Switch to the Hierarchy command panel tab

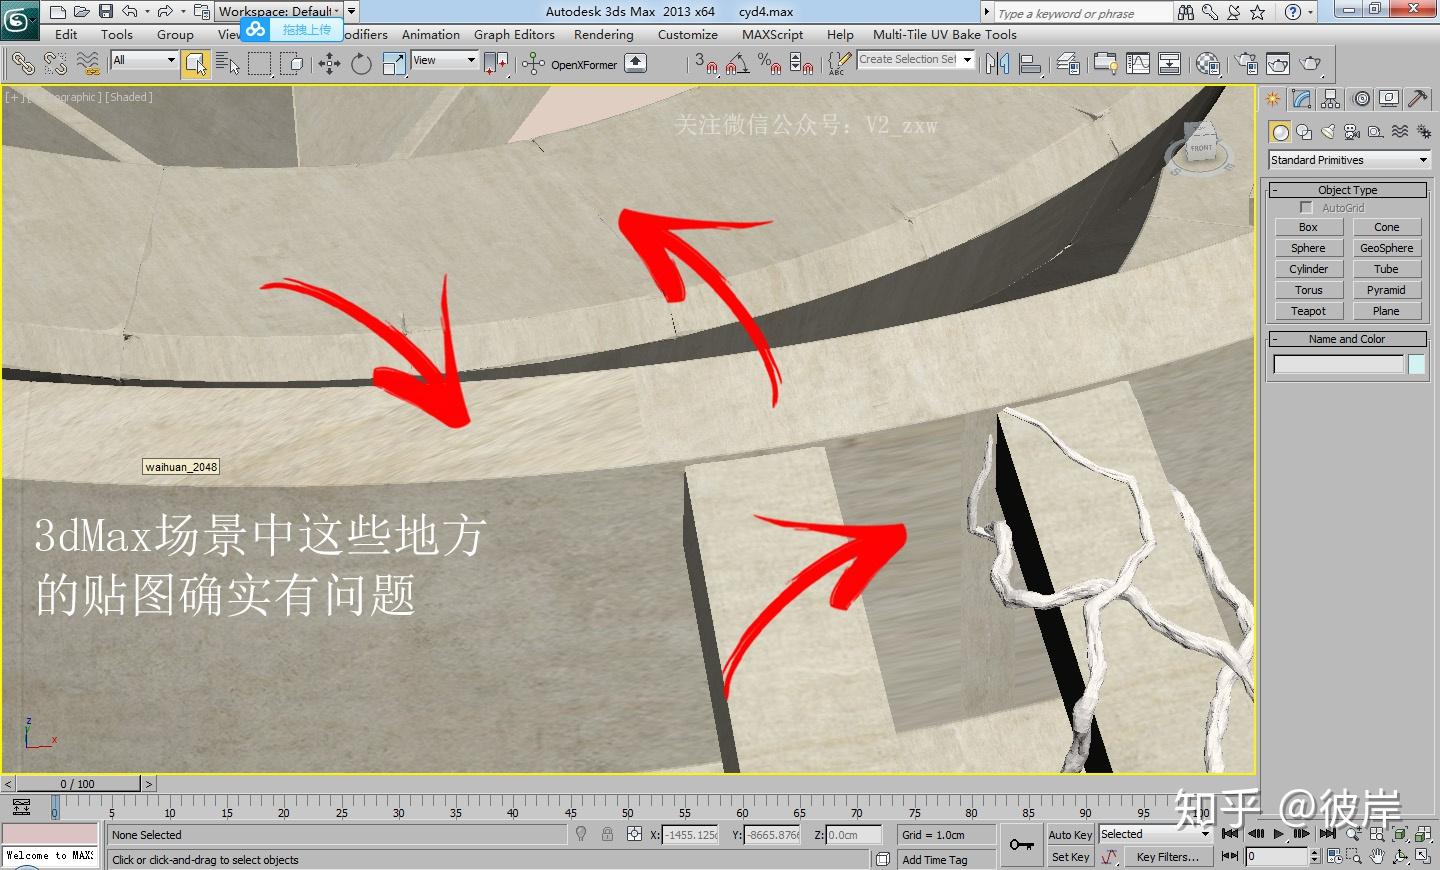(1330, 99)
